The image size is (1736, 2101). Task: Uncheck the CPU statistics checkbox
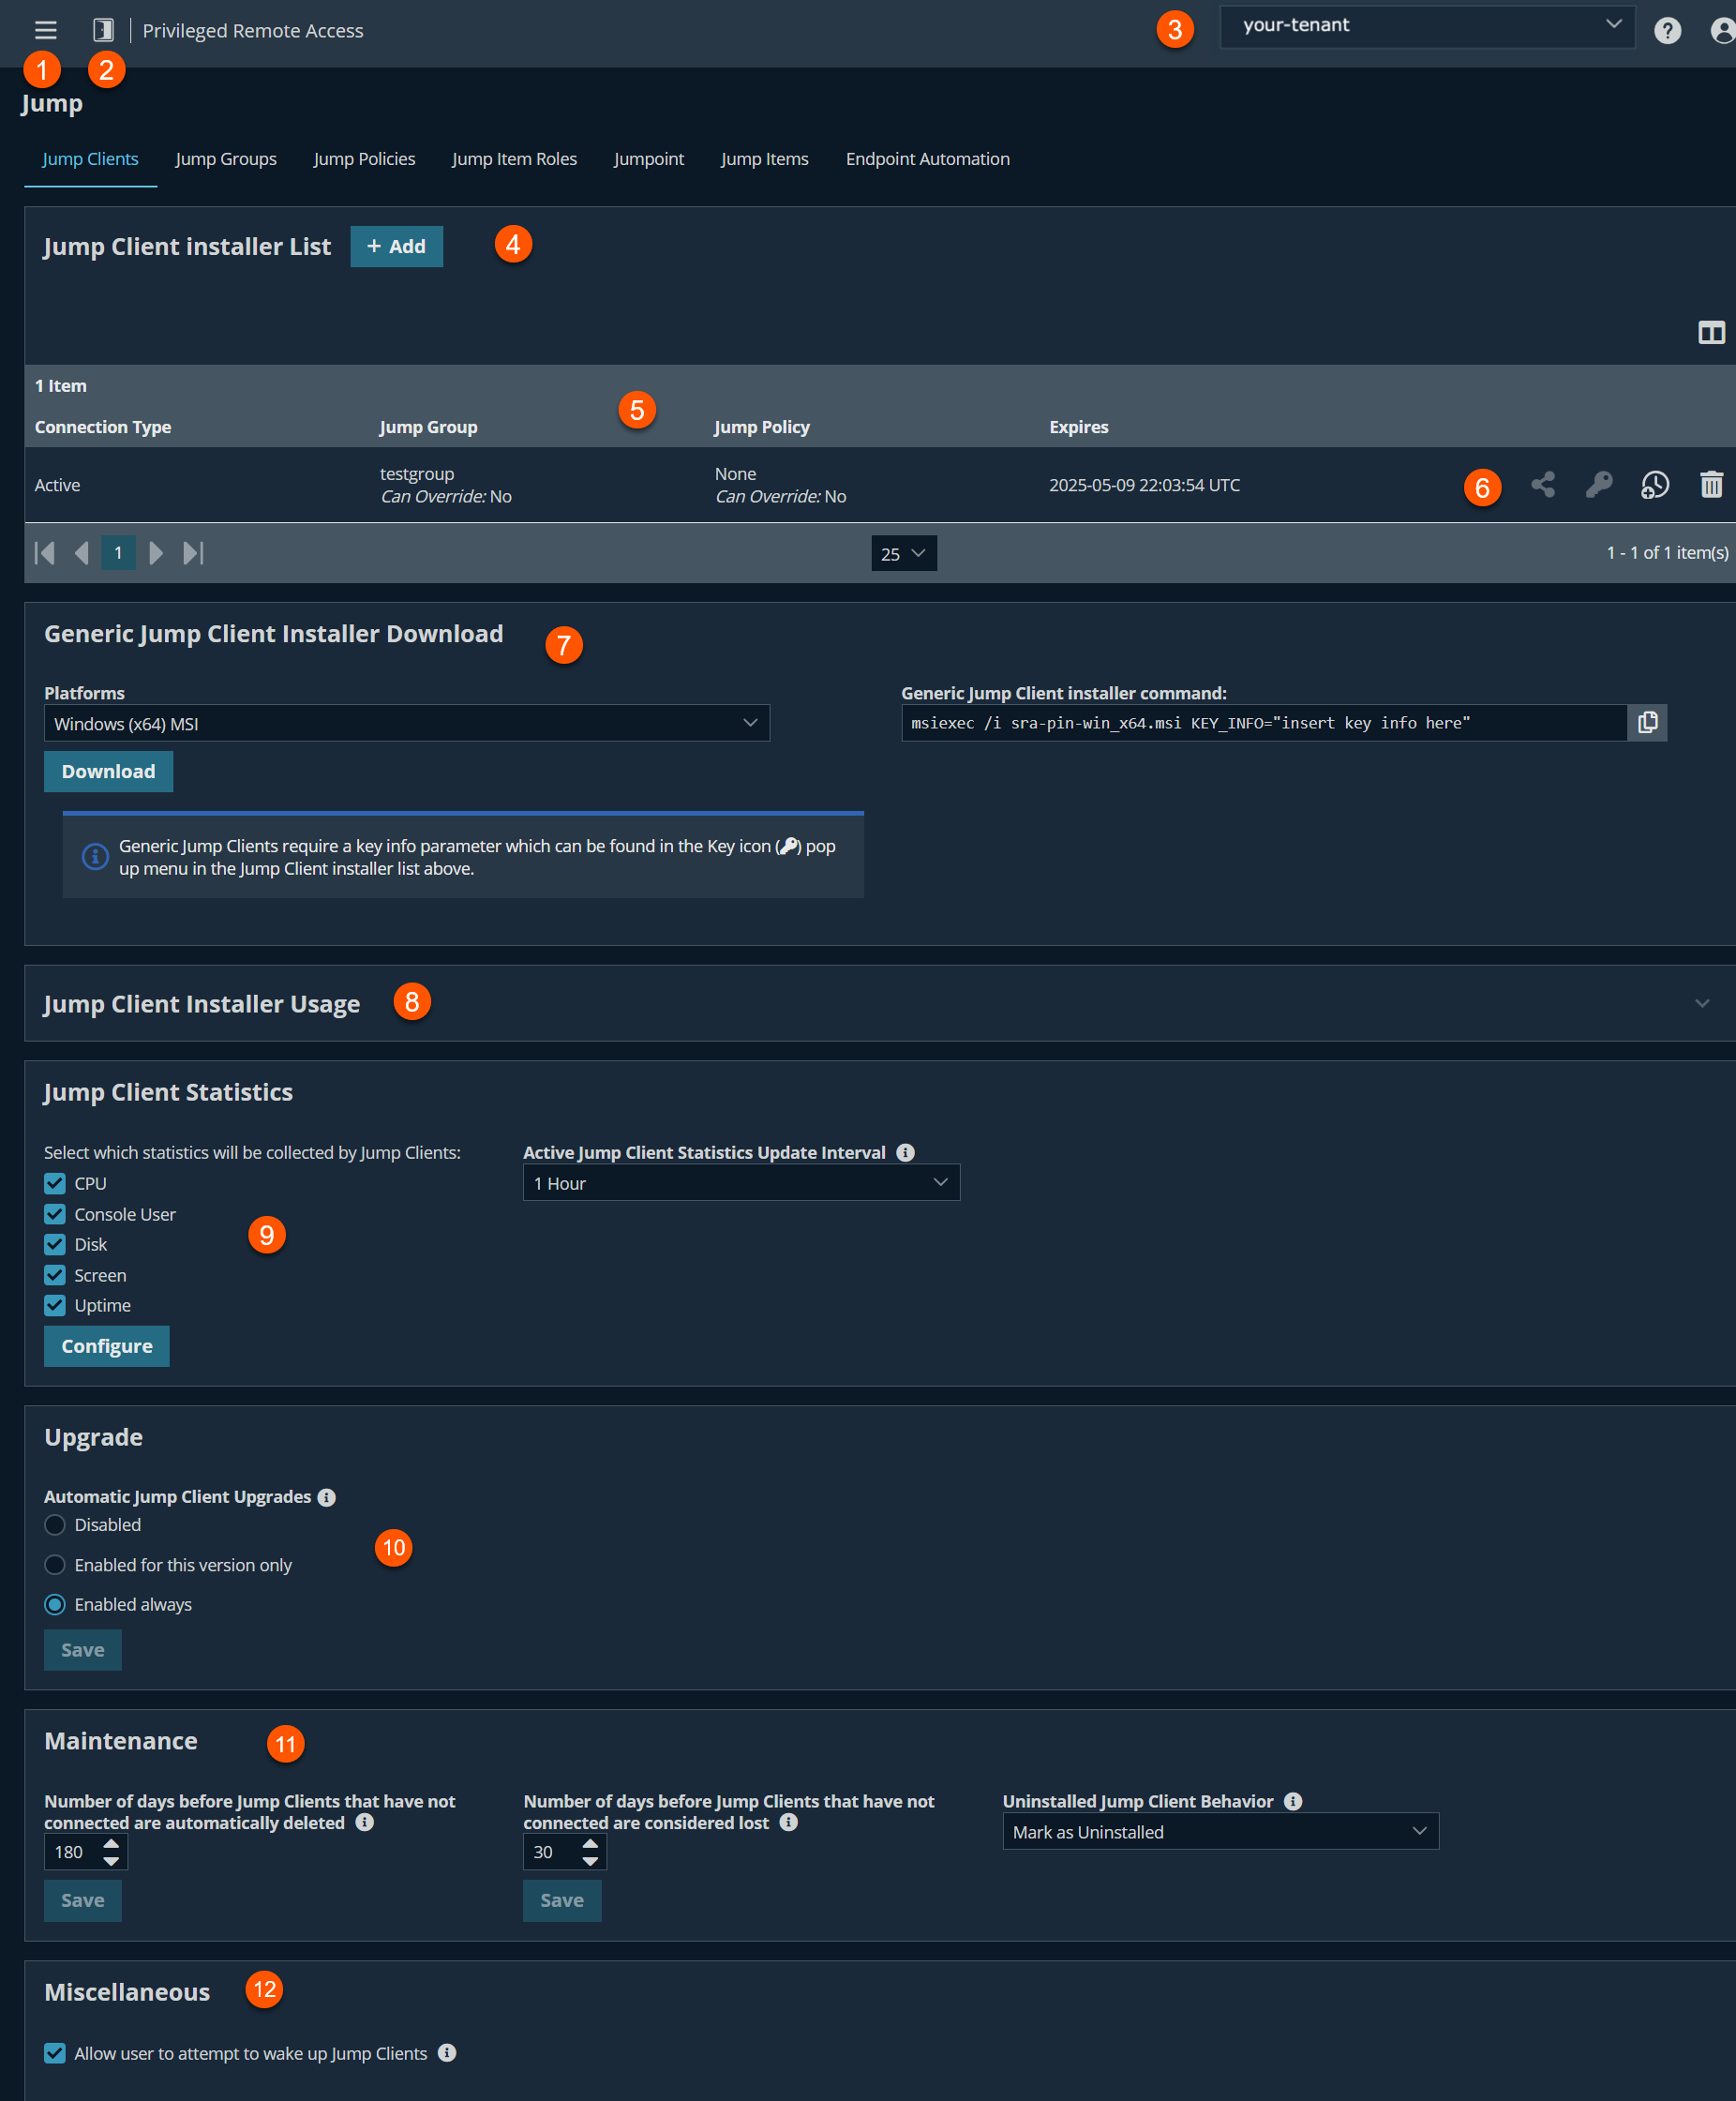(x=55, y=1183)
